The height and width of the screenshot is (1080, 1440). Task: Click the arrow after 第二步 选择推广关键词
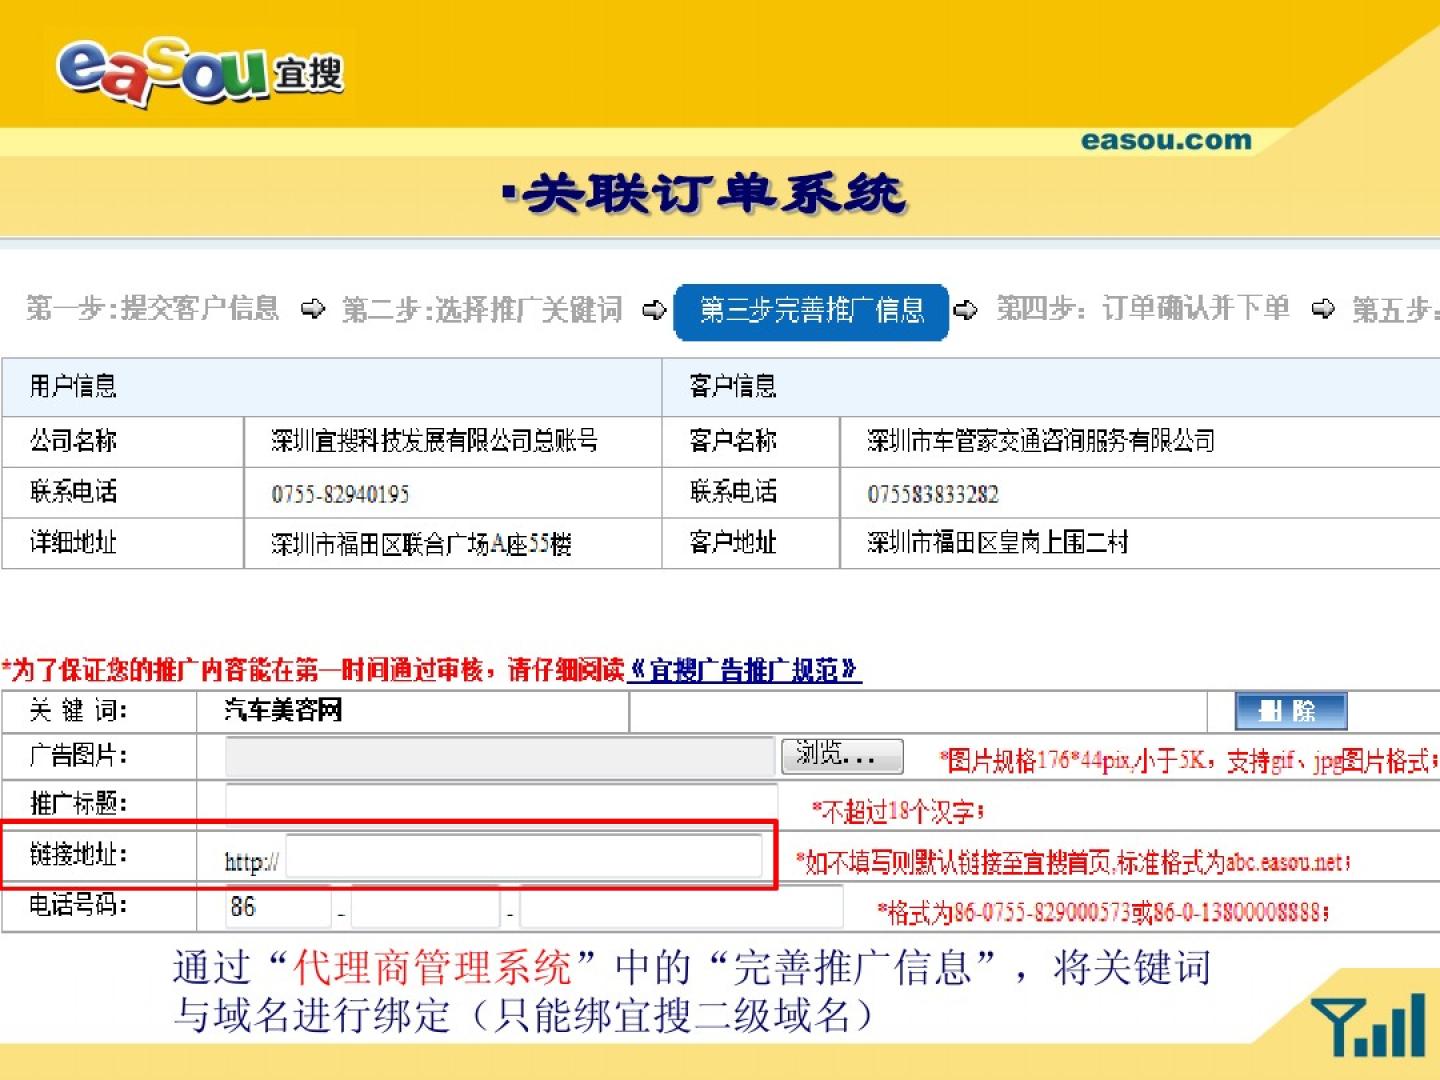(654, 310)
